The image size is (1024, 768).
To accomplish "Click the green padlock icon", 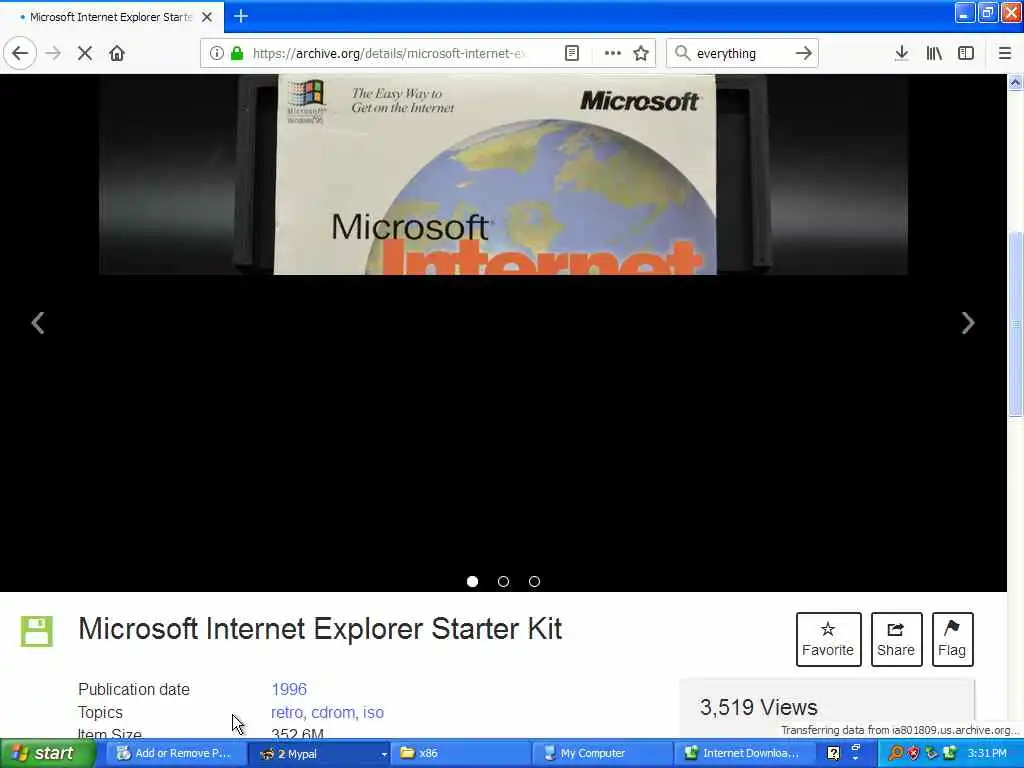I will point(237,54).
